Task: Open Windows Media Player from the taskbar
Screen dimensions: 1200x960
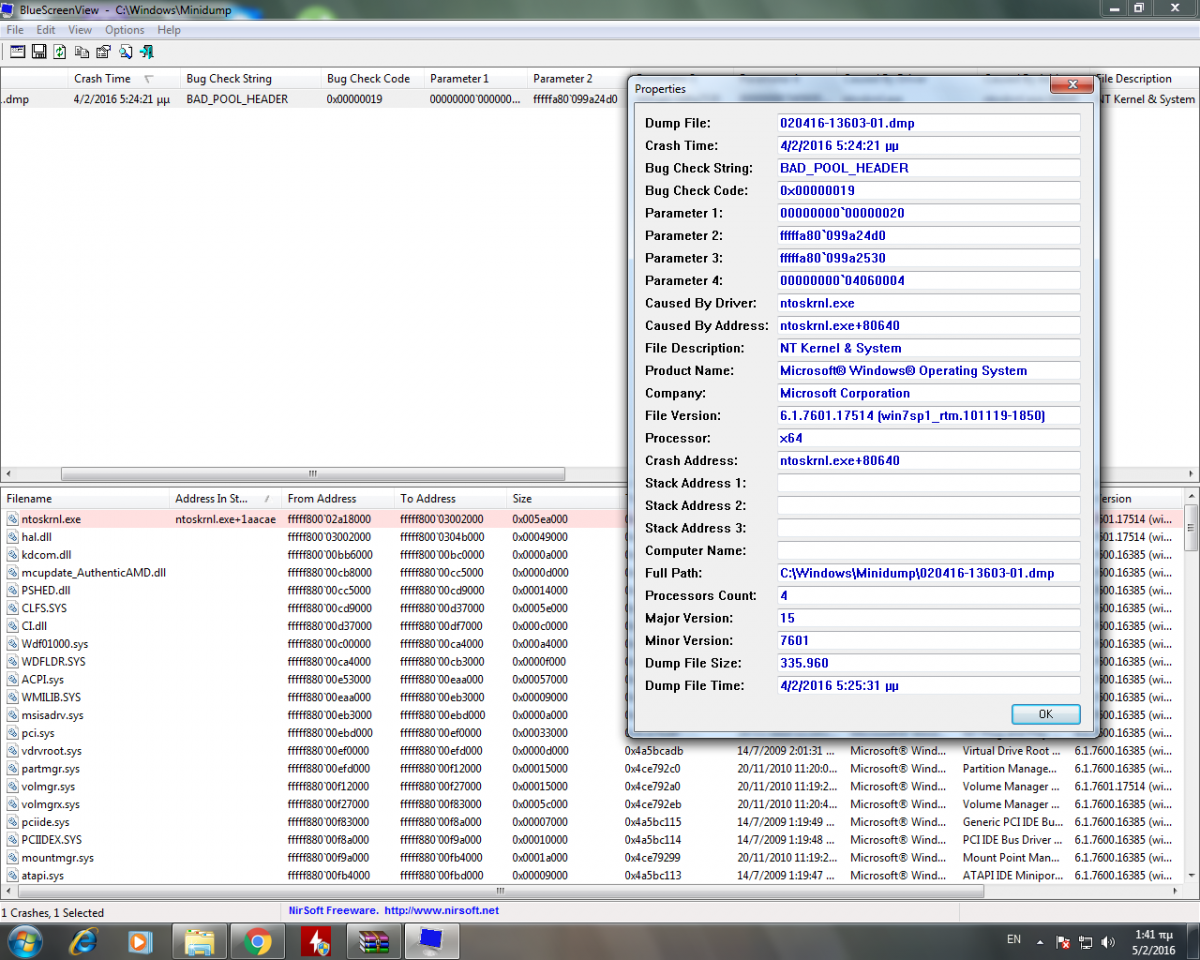Action: [140, 941]
